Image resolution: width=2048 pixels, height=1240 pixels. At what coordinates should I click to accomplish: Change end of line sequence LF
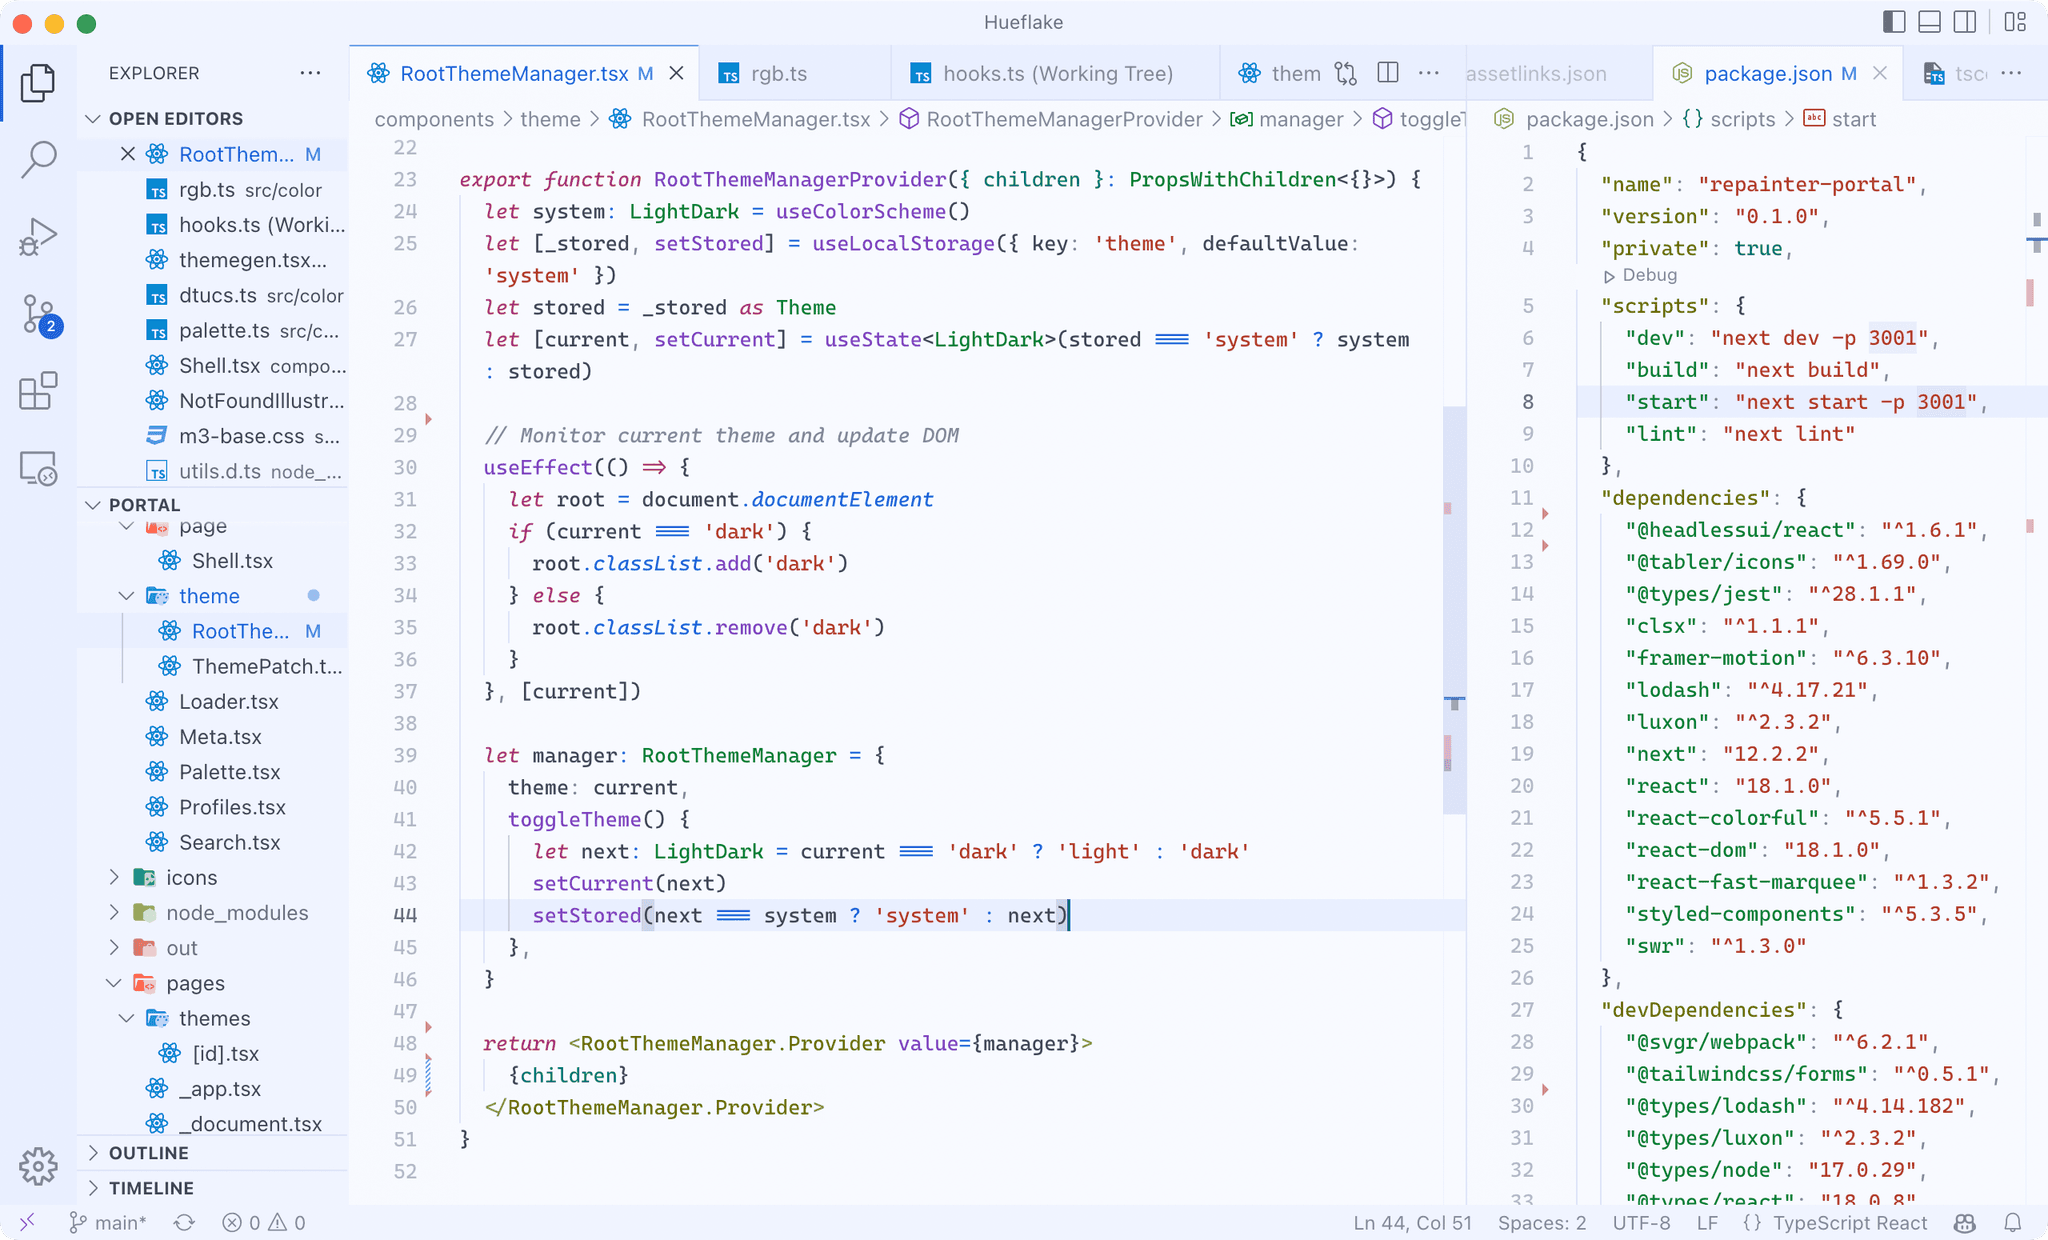pos(1707,1222)
